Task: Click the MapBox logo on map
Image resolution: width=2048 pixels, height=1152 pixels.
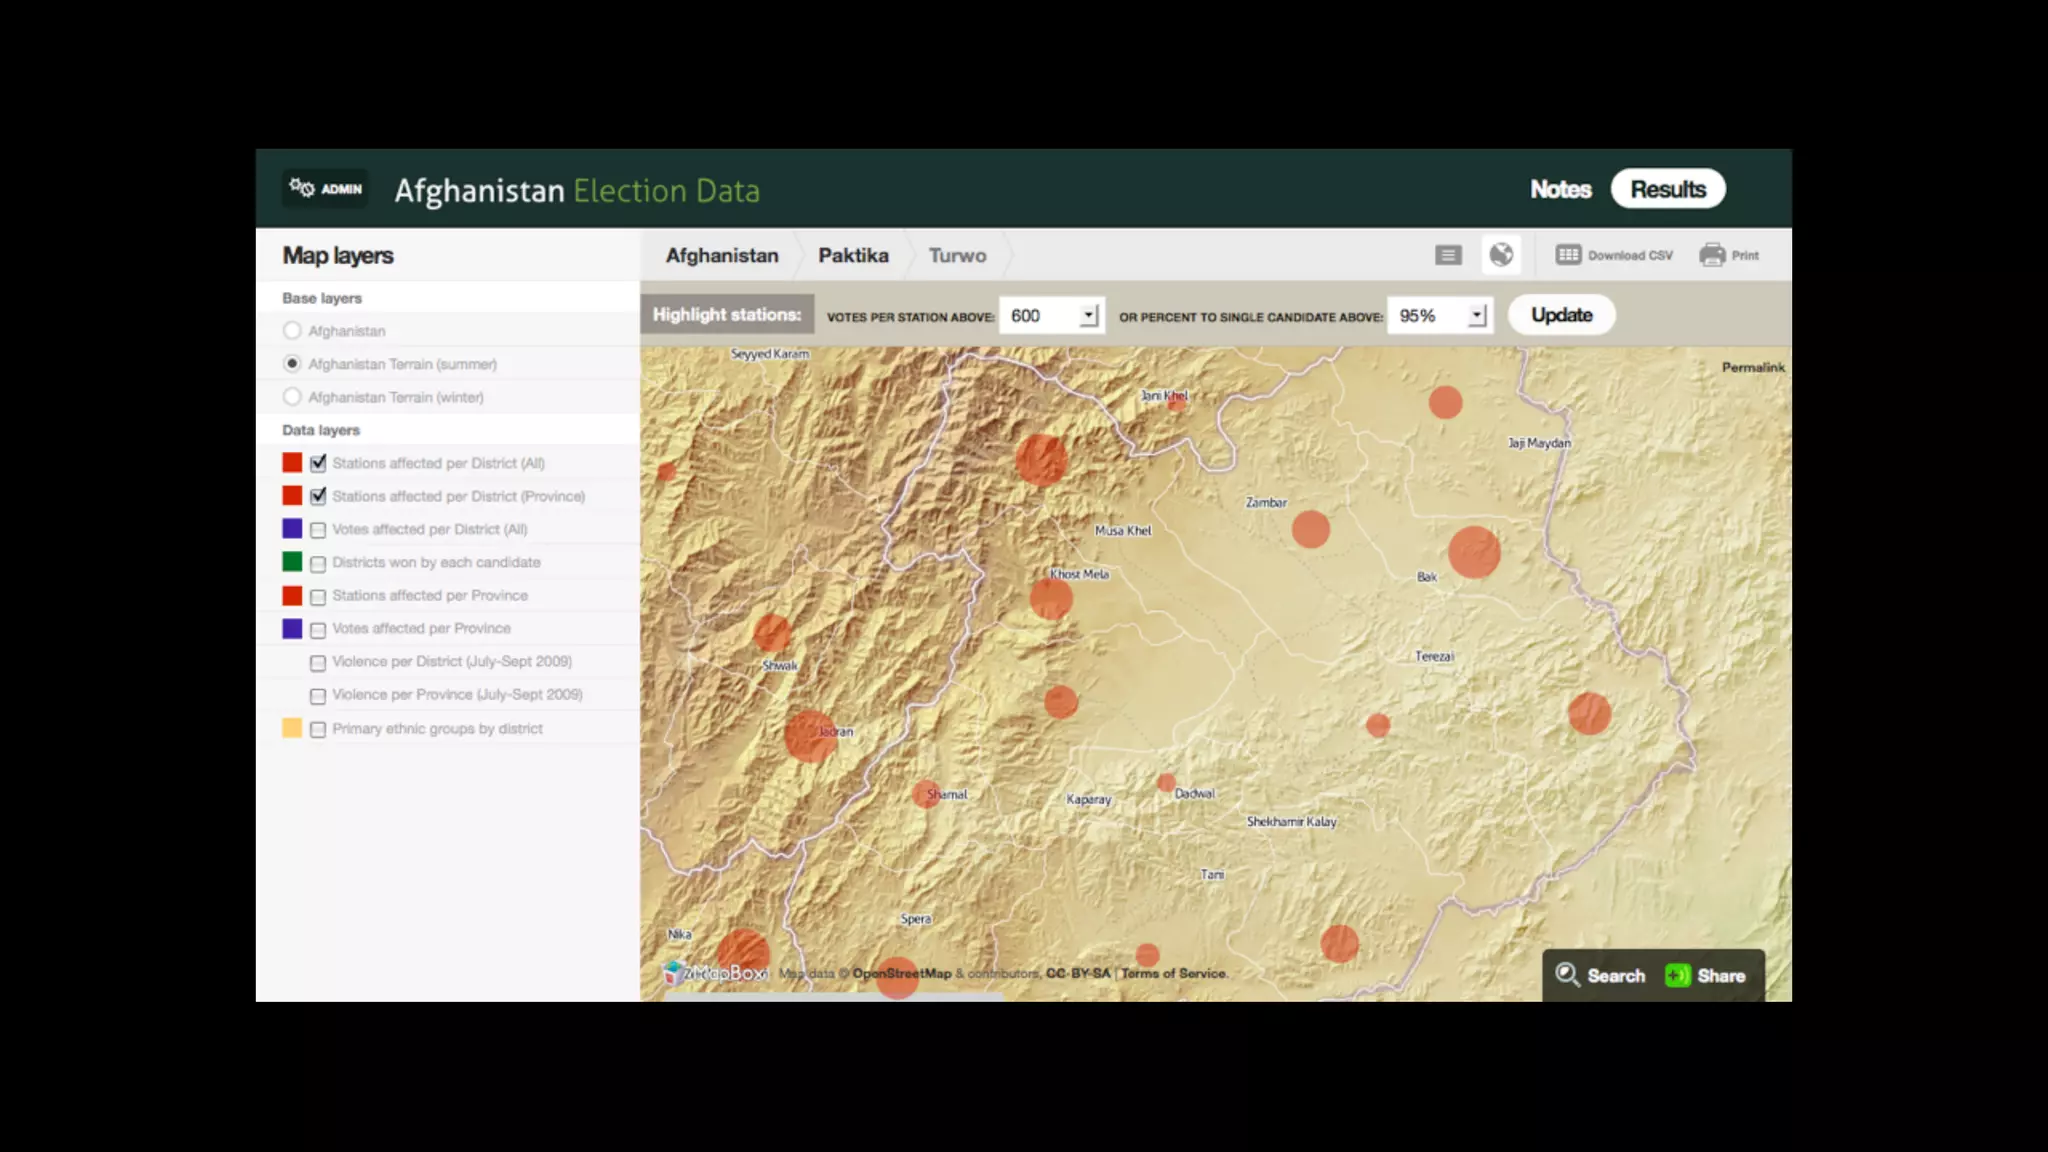Action: point(715,973)
